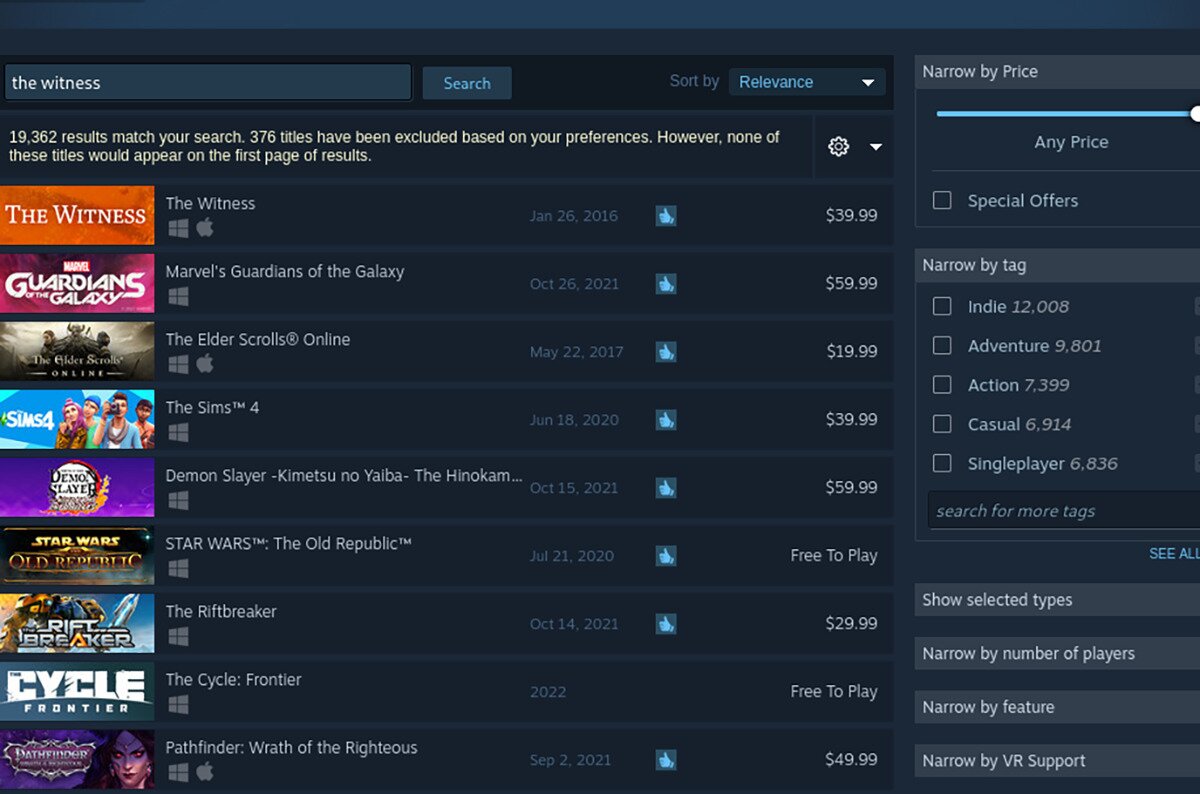Click Apple icon under The Witness

(x=205, y=228)
